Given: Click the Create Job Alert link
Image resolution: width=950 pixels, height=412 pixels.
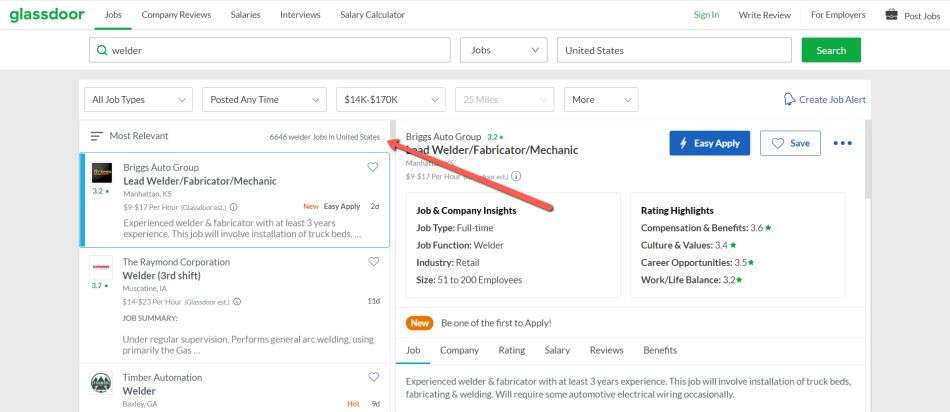Looking at the screenshot, I should (x=832, y=99).
